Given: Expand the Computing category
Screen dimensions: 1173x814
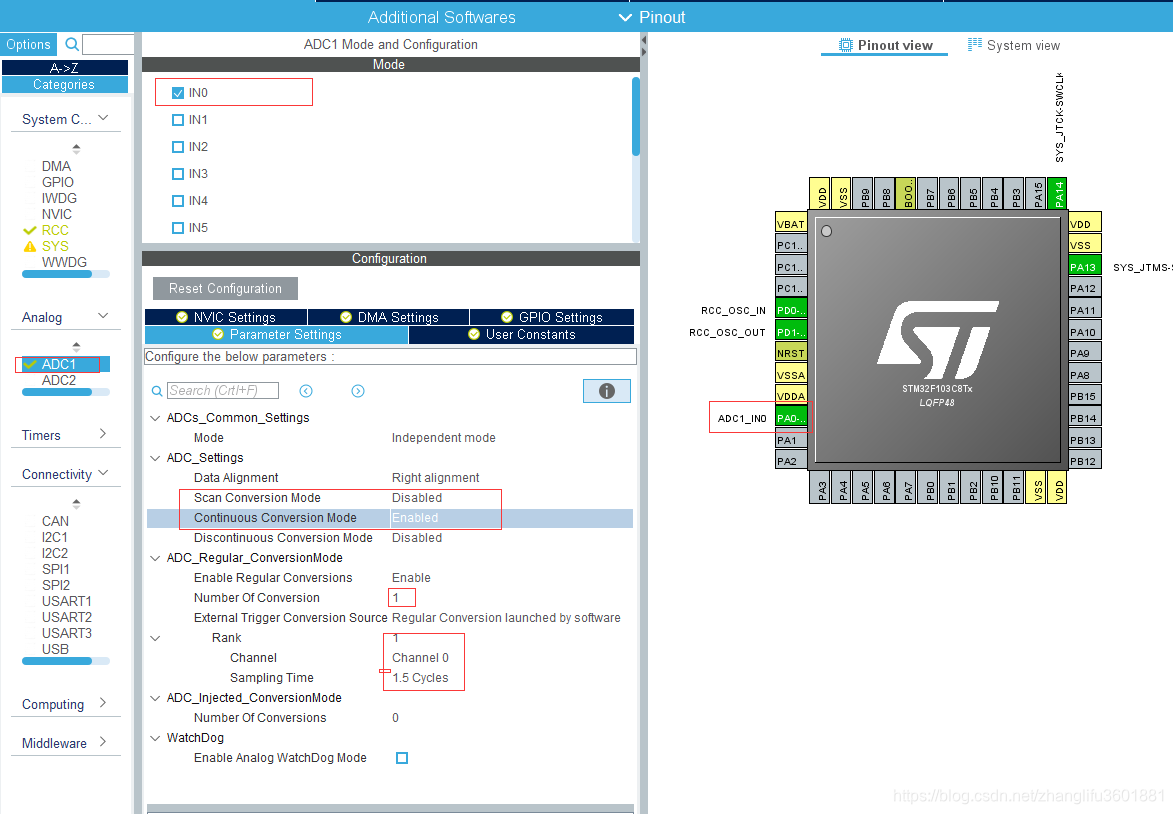Looking at the screenshot, I should coord(103,703).
